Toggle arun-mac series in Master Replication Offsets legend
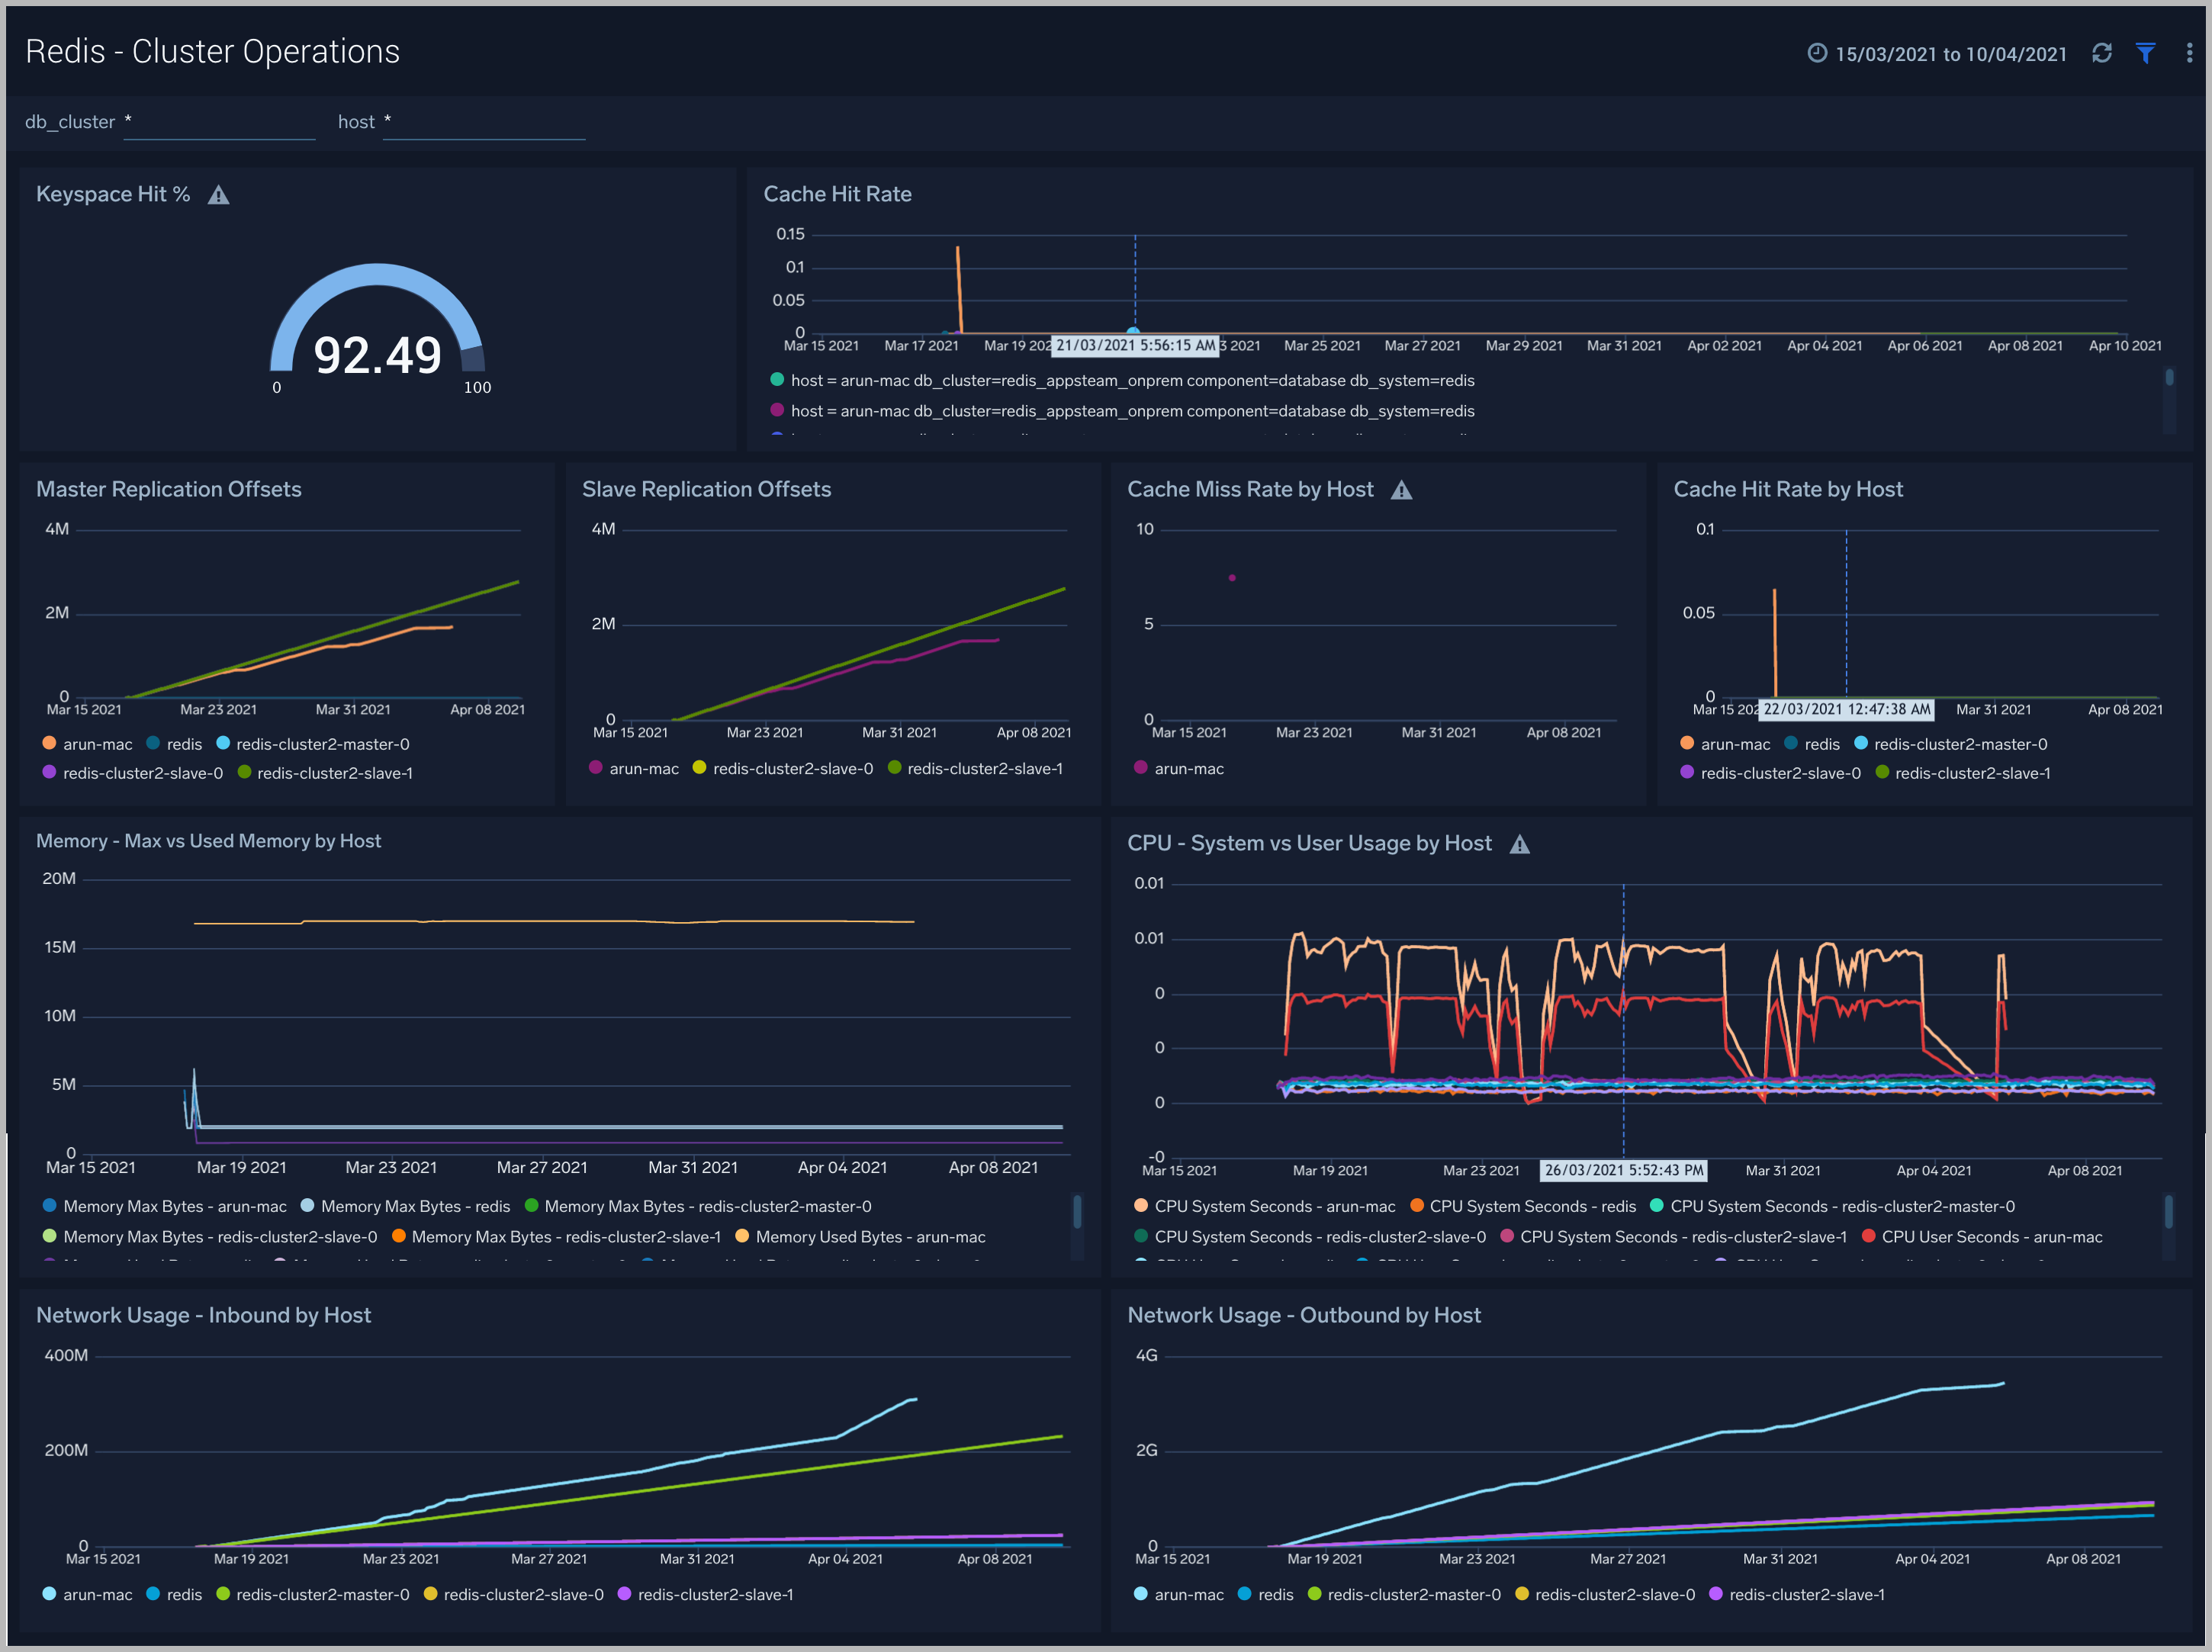Image resolution: width=2212 pixels, height=1652 pixels. [97, 743]
